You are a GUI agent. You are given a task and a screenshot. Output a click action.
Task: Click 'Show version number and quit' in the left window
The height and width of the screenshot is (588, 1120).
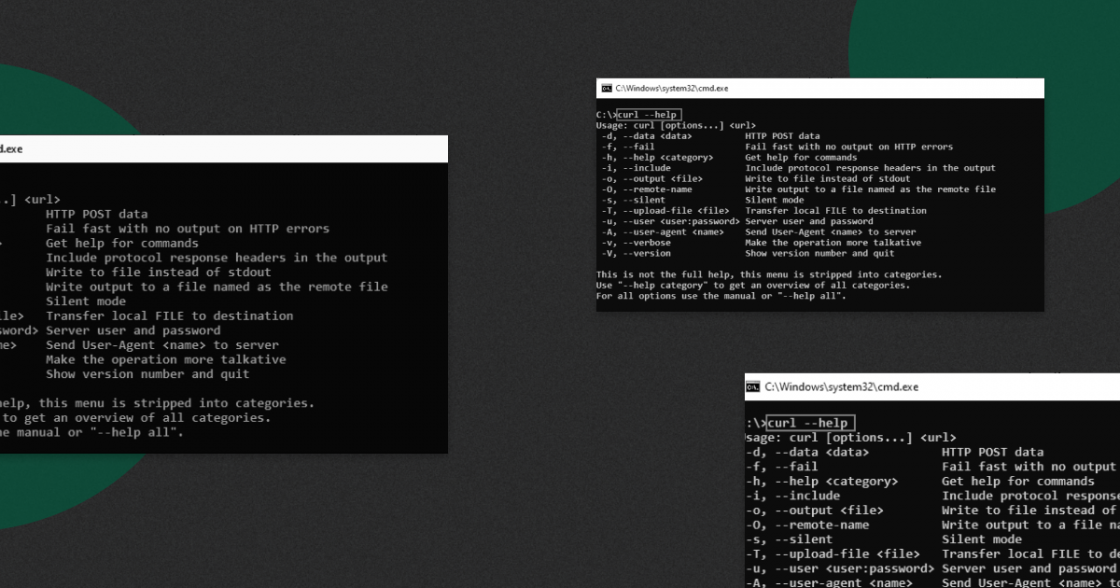(x=148, y=374)
